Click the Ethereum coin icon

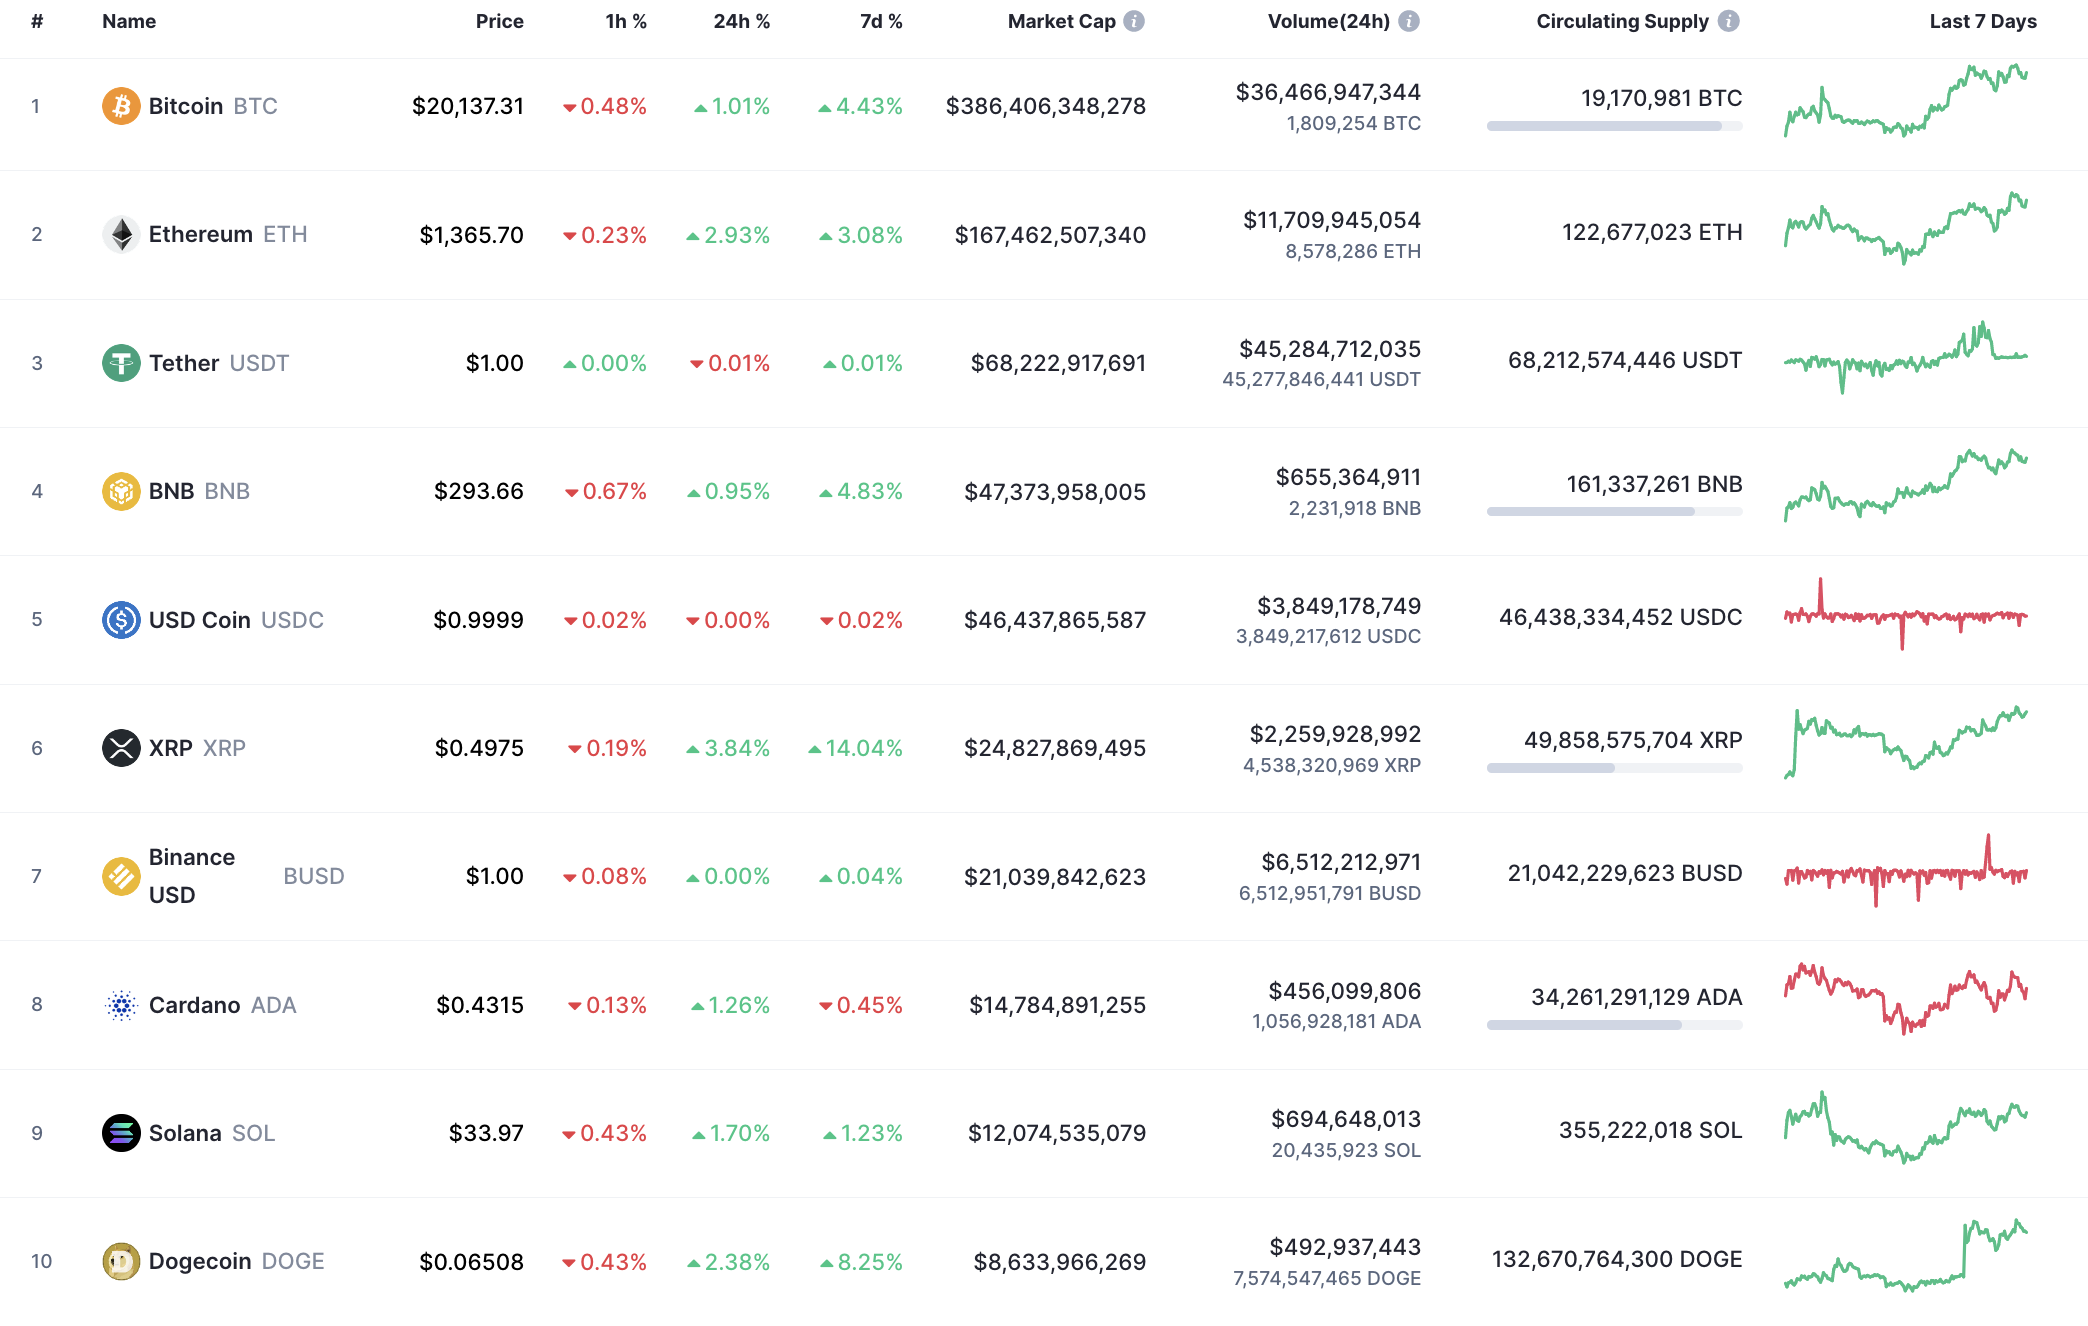tap(121, 234)
